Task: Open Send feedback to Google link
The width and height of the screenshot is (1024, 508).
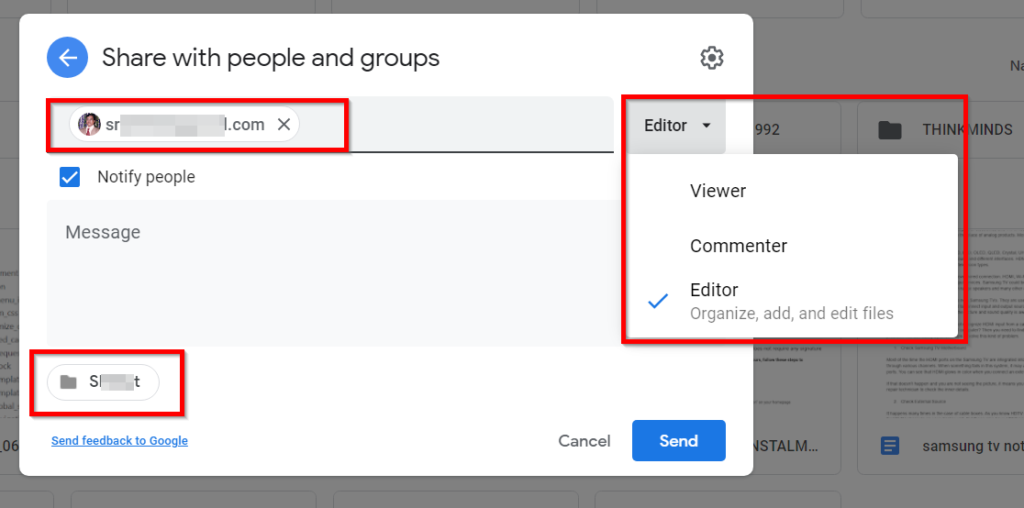Action: click(120, 441)
